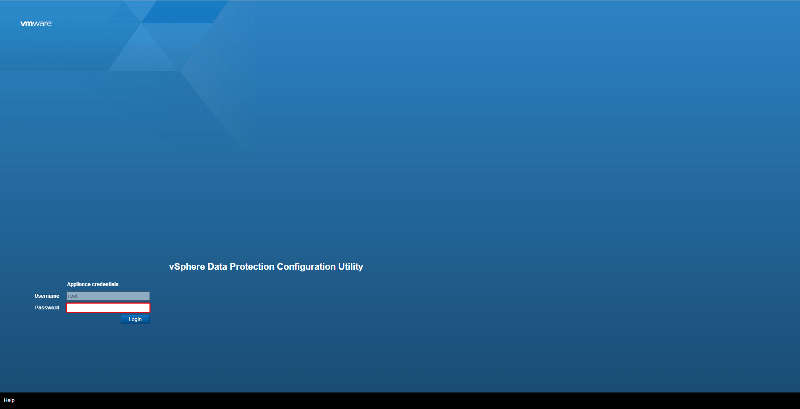Click the VMware logo
The height and width of the screenshot is (409, 800).
(36, 23)
